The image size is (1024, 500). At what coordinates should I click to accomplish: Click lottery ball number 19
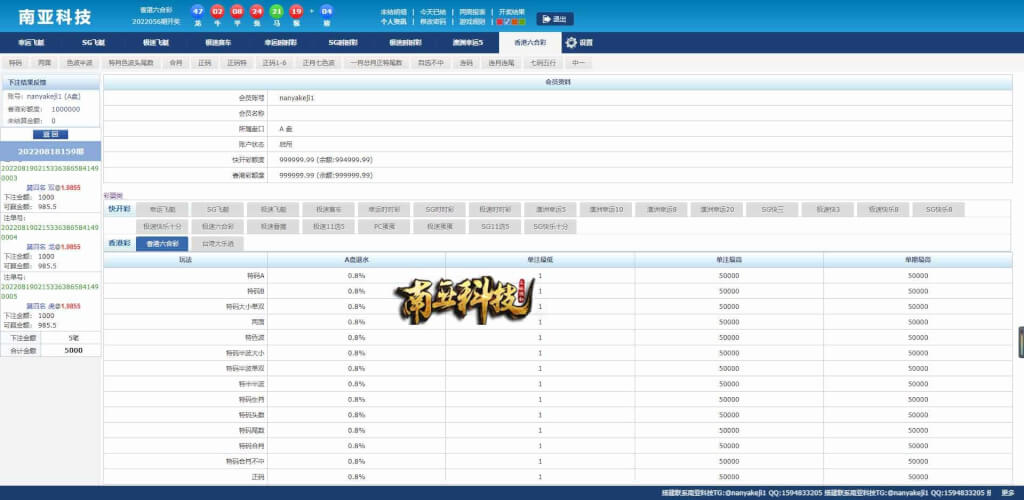coord(296,11)
